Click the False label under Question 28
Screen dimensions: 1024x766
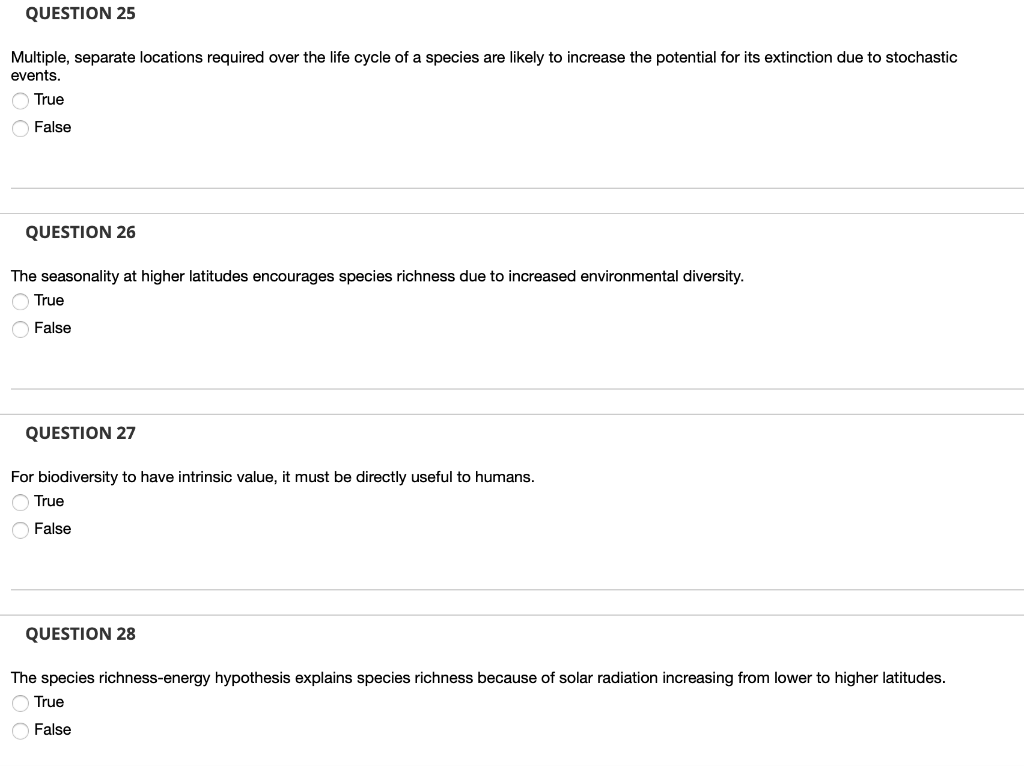[x=53, y=729]
